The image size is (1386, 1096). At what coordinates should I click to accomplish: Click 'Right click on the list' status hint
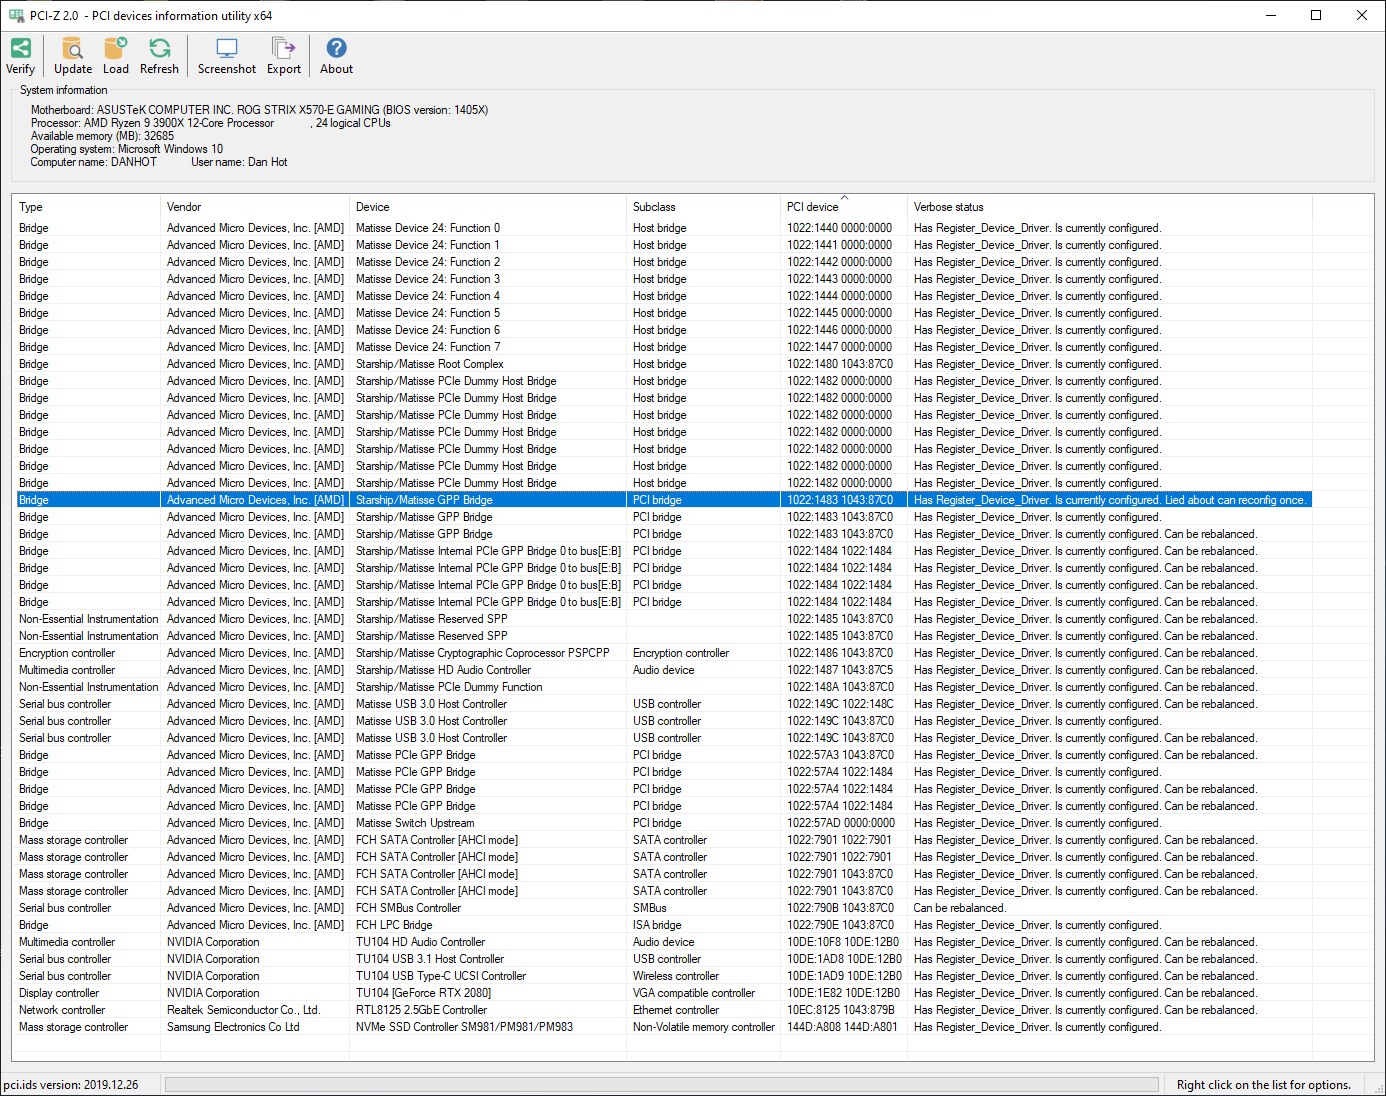(x=1264, y=1085)
